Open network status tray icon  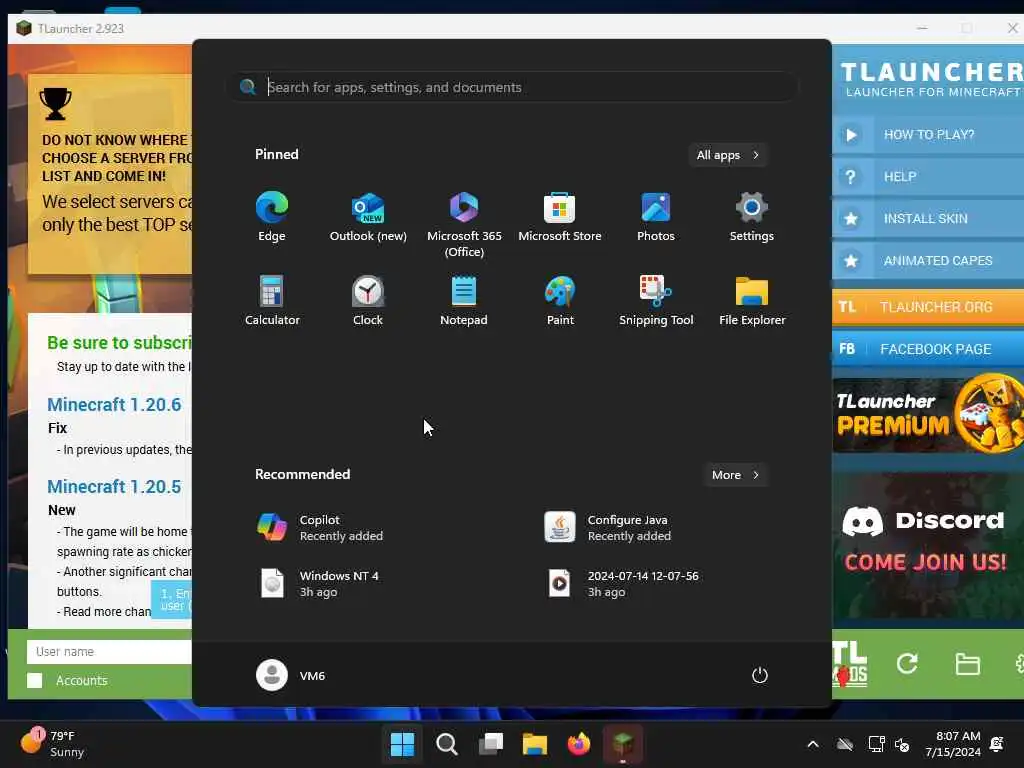[876, 744]
